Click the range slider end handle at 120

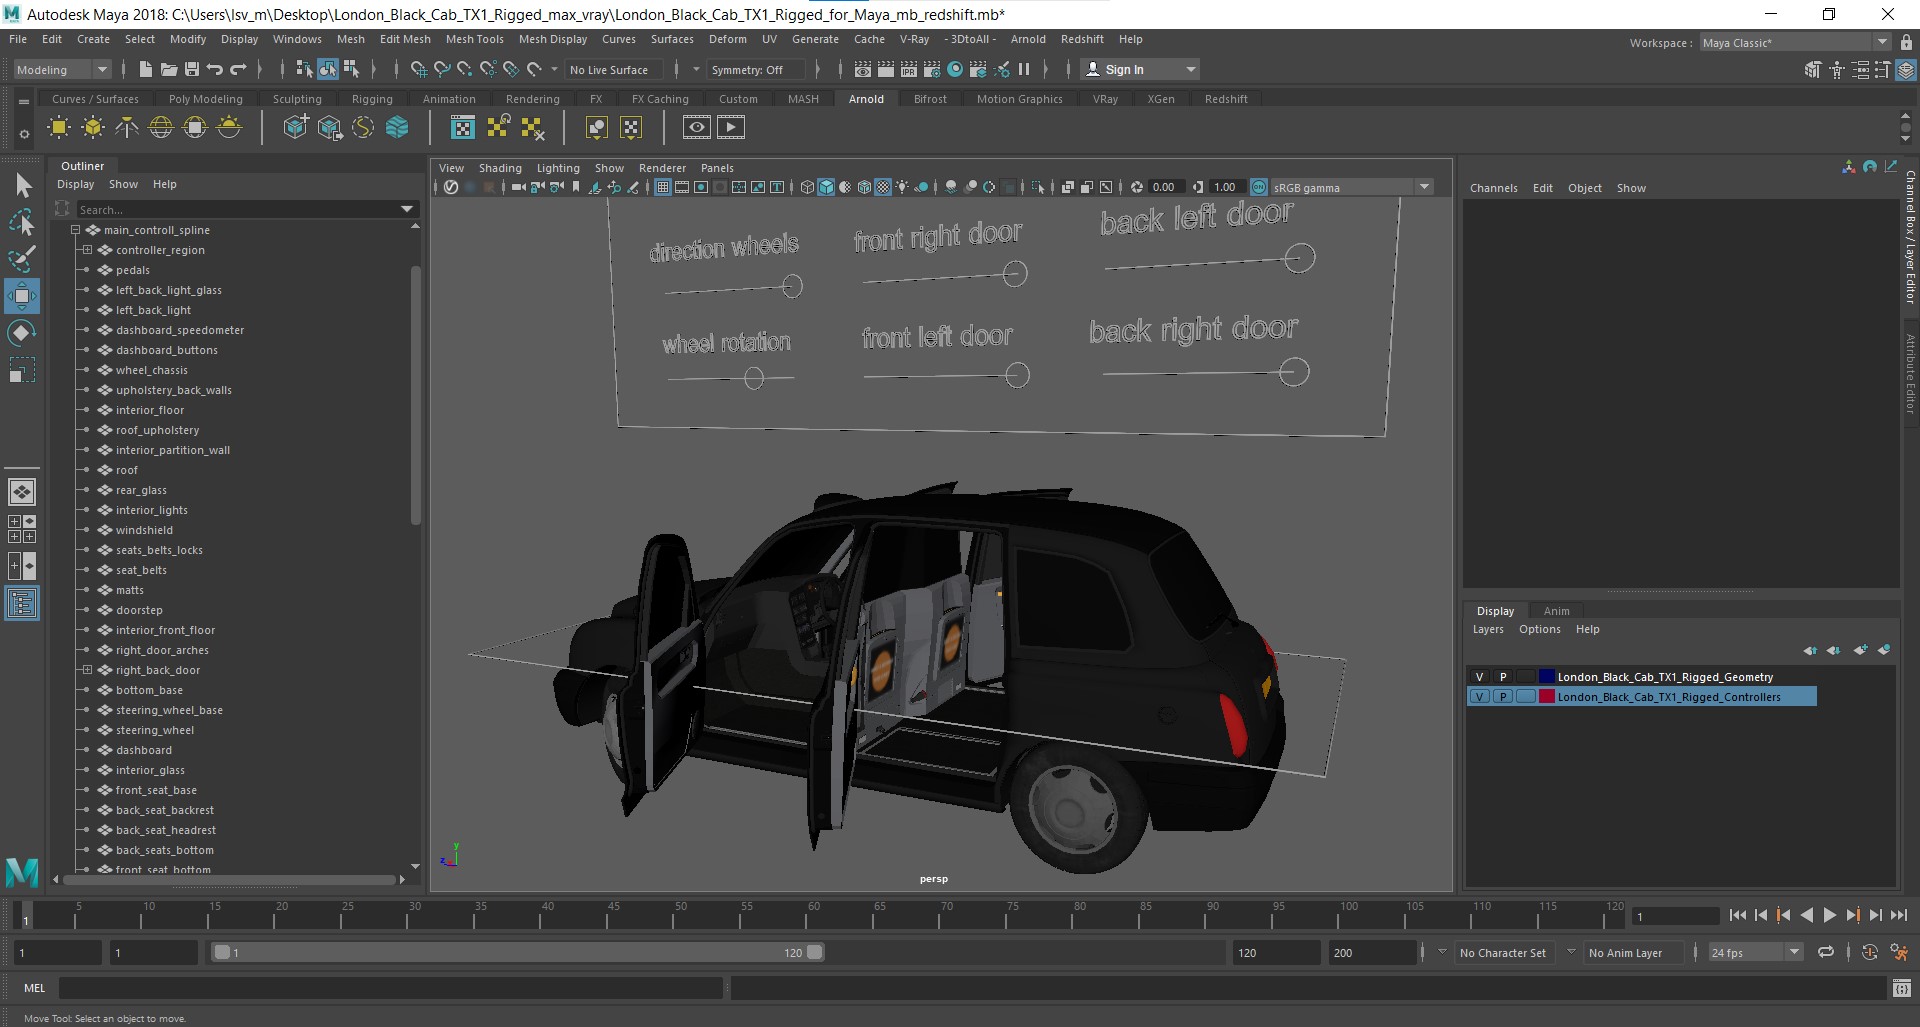point(815,952)
